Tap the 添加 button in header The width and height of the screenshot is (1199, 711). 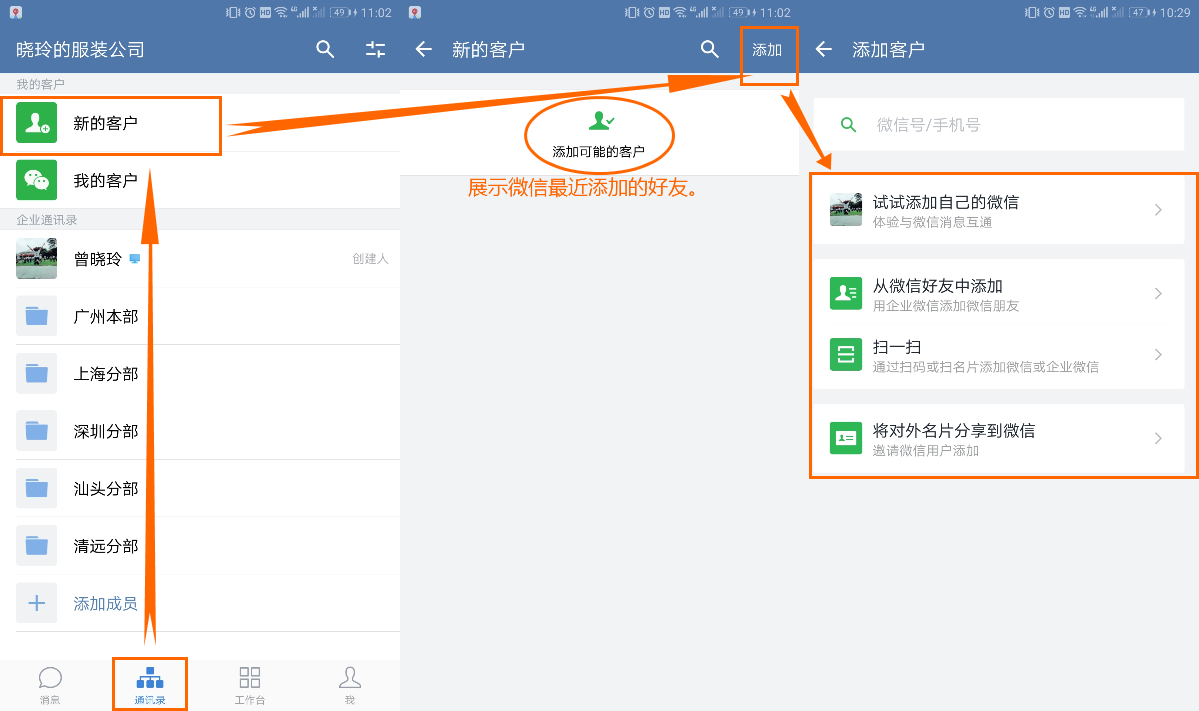click(767, 50)
